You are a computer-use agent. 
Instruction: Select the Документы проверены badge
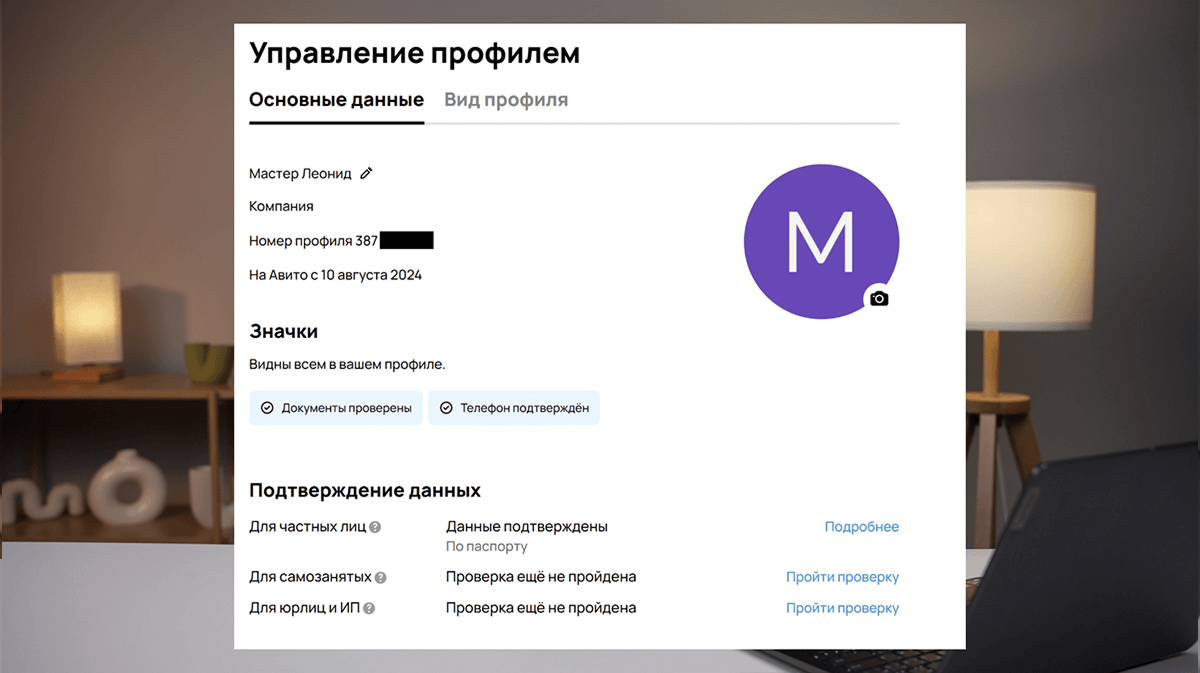click(336, 408)
